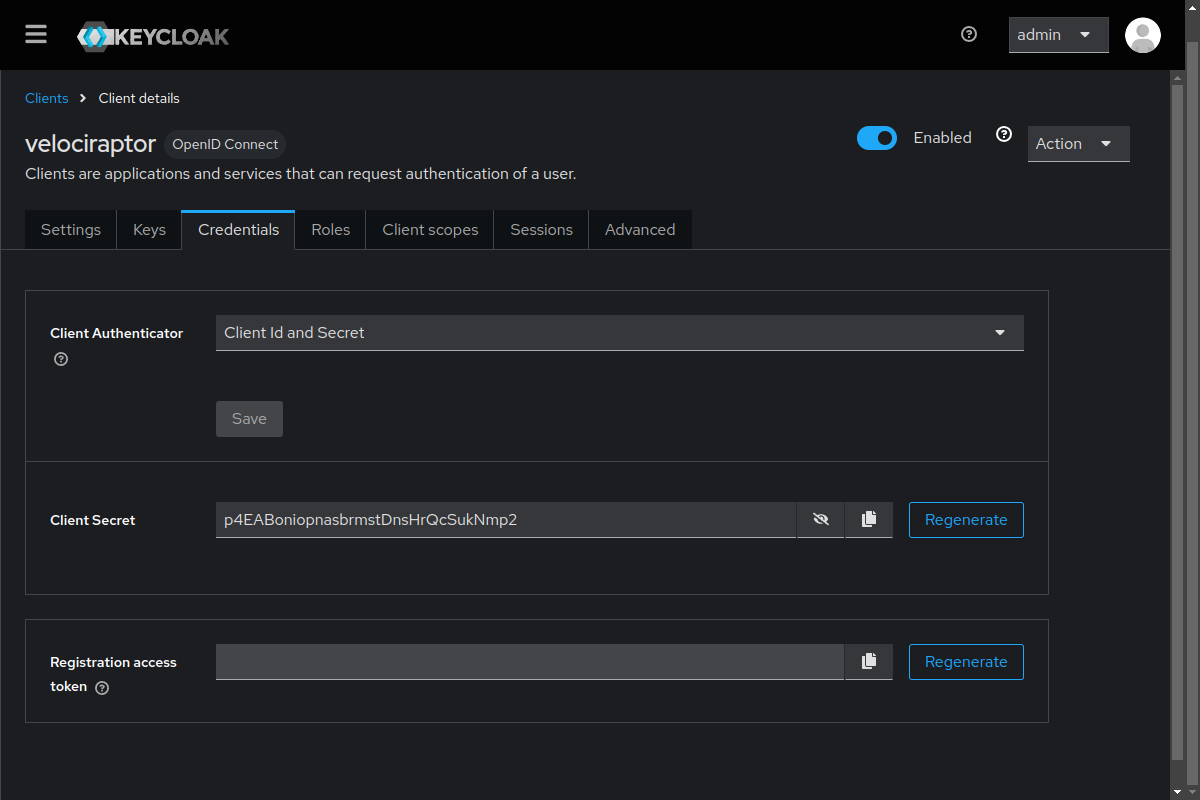Copy the Client Secret to clipboard

click(x=868, y=520)
